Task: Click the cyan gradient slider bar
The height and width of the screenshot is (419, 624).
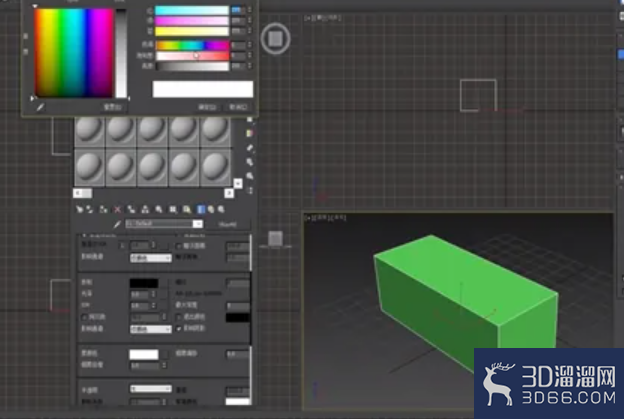Action: point(192,10)
